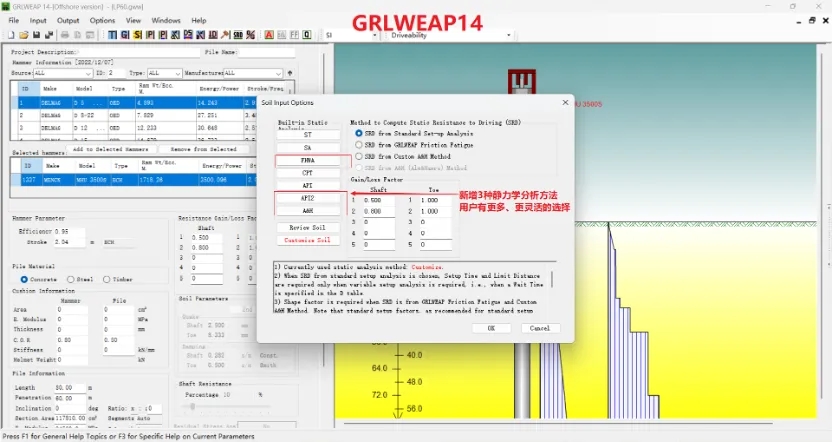Open the Options menu
The width and height of the screenshot is (832, 442).
[x=102, y=20]
